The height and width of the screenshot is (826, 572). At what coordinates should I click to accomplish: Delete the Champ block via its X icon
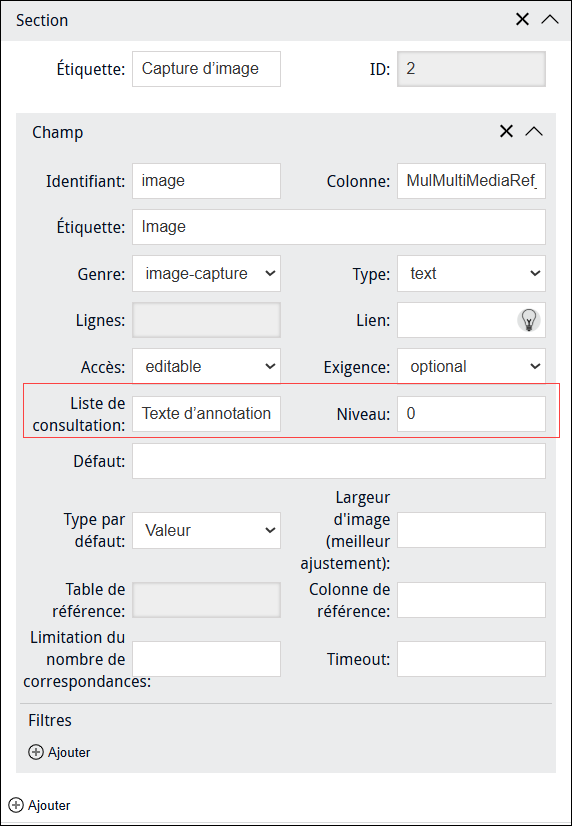[506, 132]
